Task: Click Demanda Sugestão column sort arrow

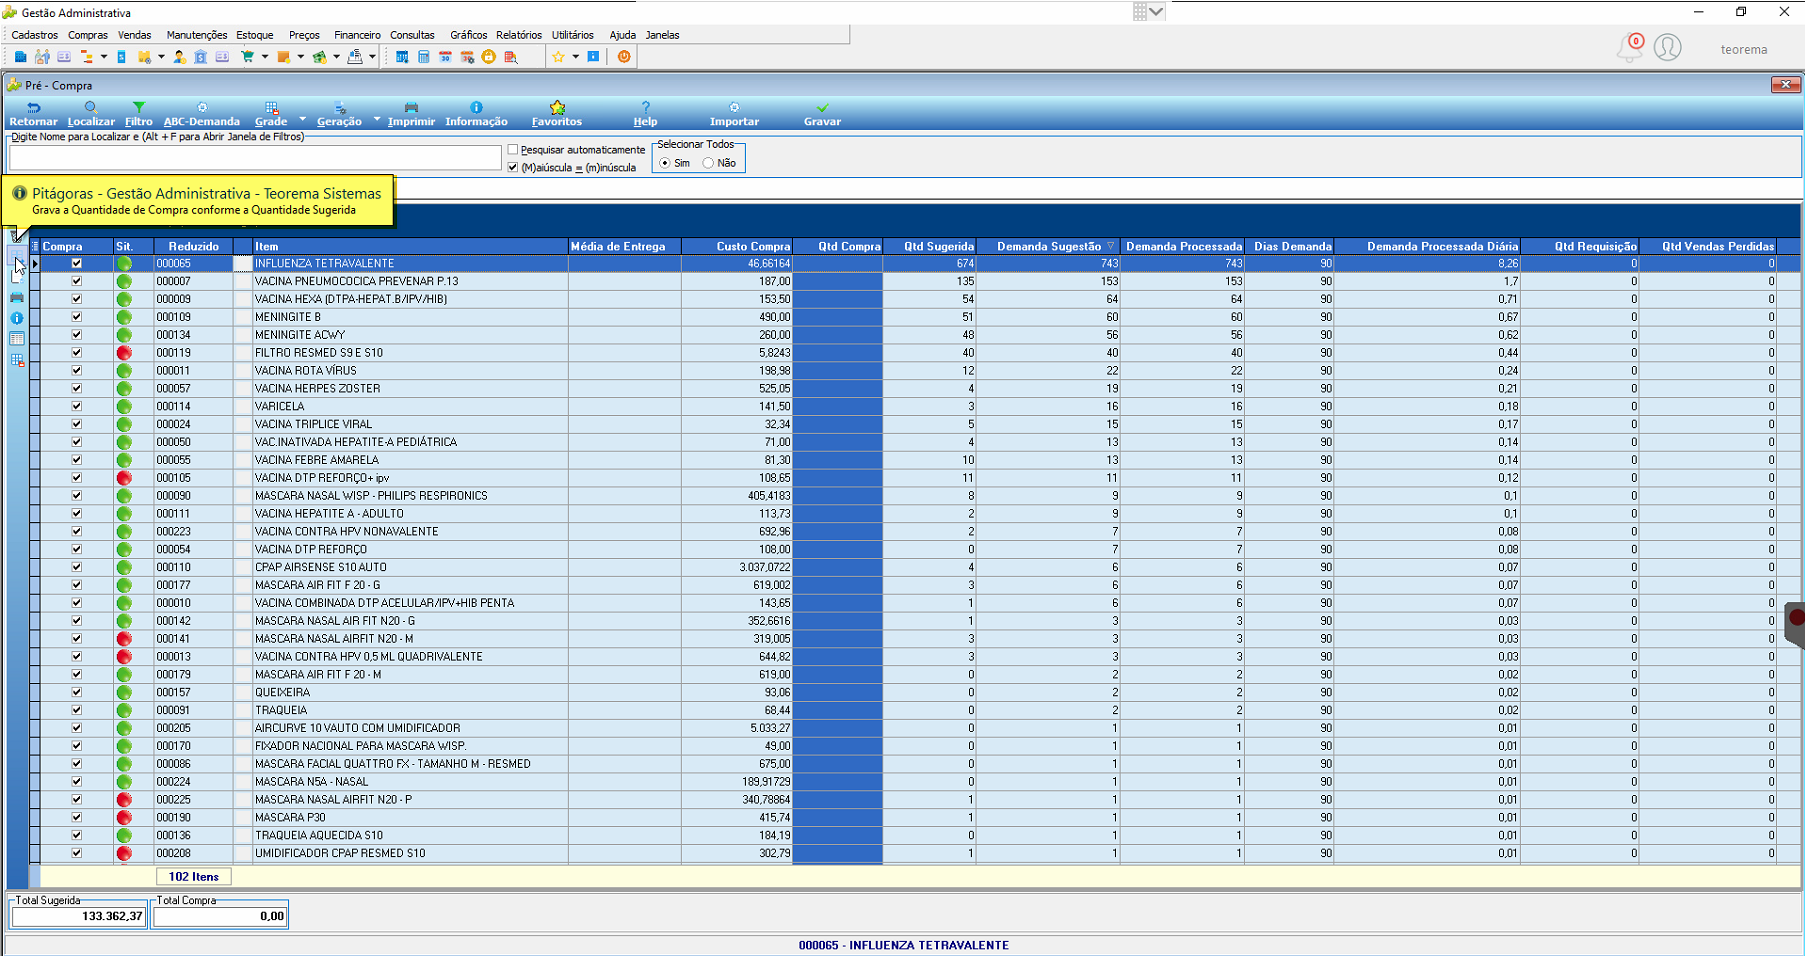Action: click(1110, 246)
